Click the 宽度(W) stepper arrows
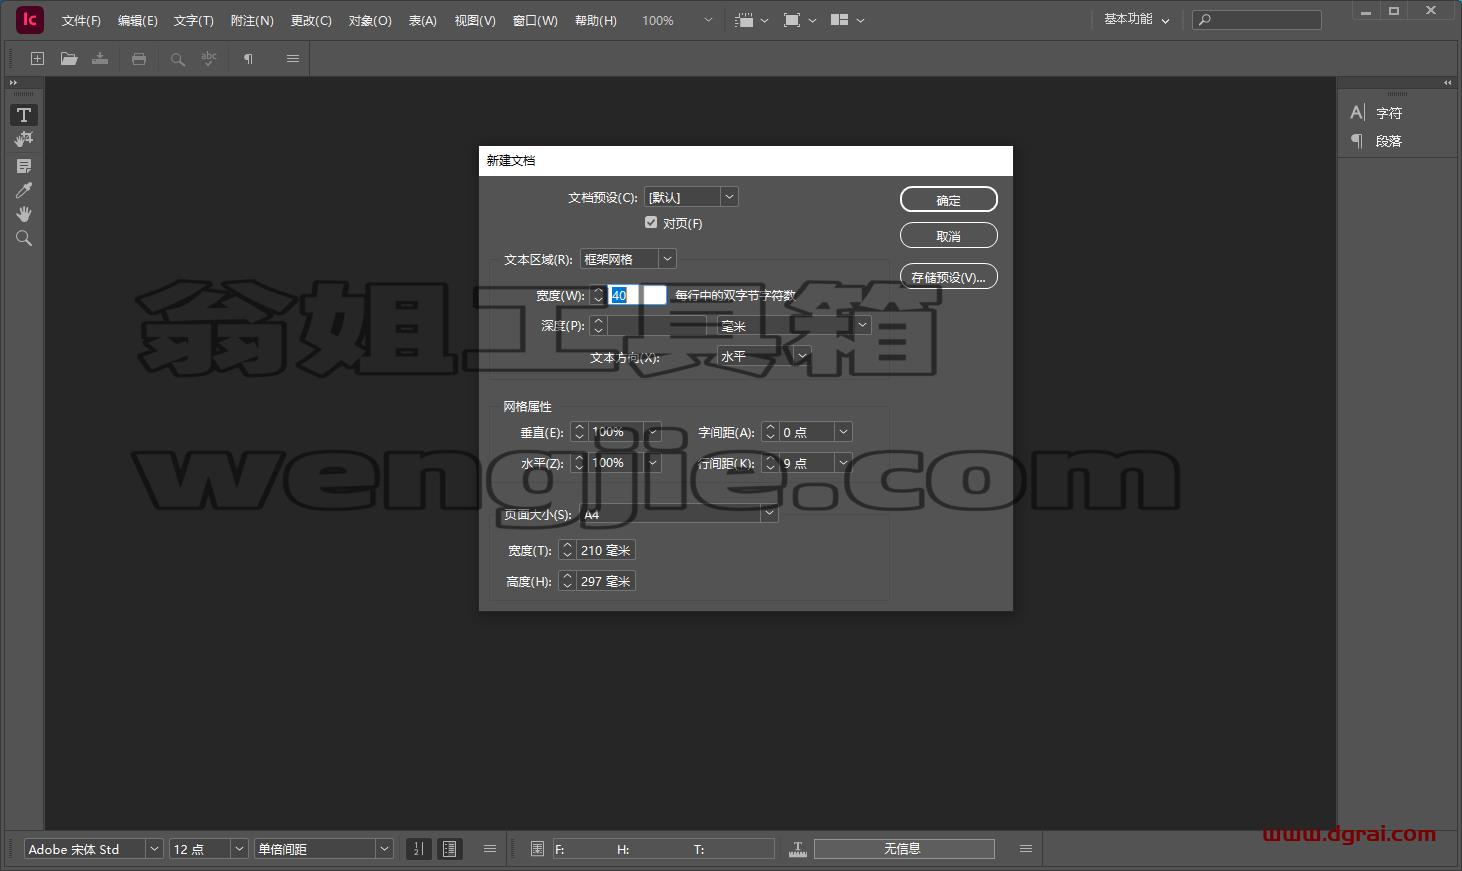Screen dimensions: 1462x871 coord(598,295)
